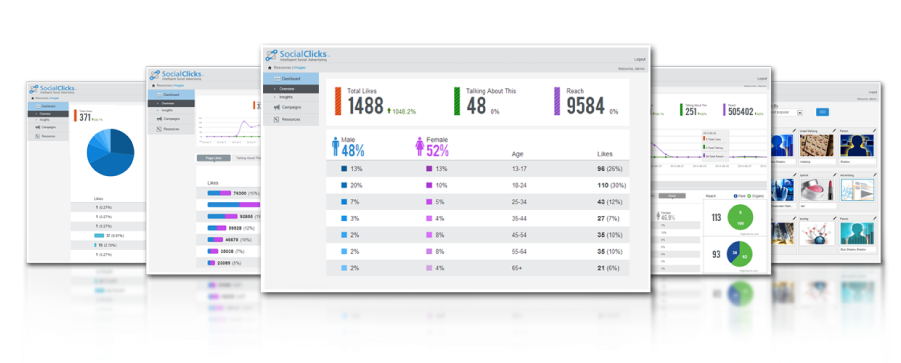Expand Insights in far-left window sidebar
The height and width of the screenshot is (363, 901).
pos(48,119)
